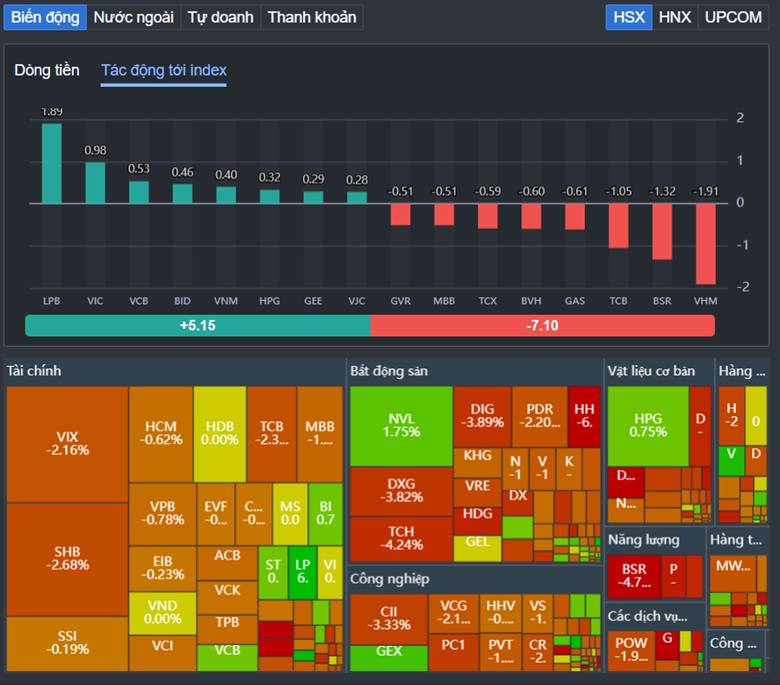Open the PVT tile

point(500,652)
